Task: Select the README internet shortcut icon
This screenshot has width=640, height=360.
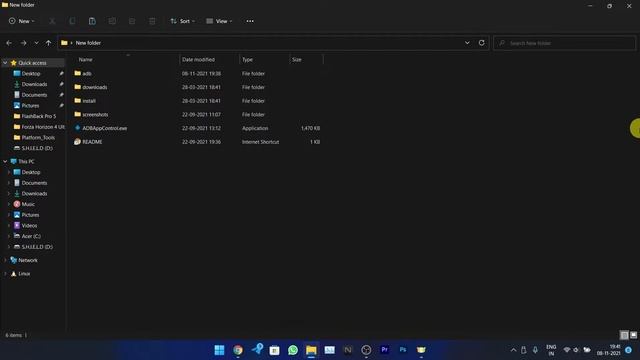Action: click(x=78, y=142)
